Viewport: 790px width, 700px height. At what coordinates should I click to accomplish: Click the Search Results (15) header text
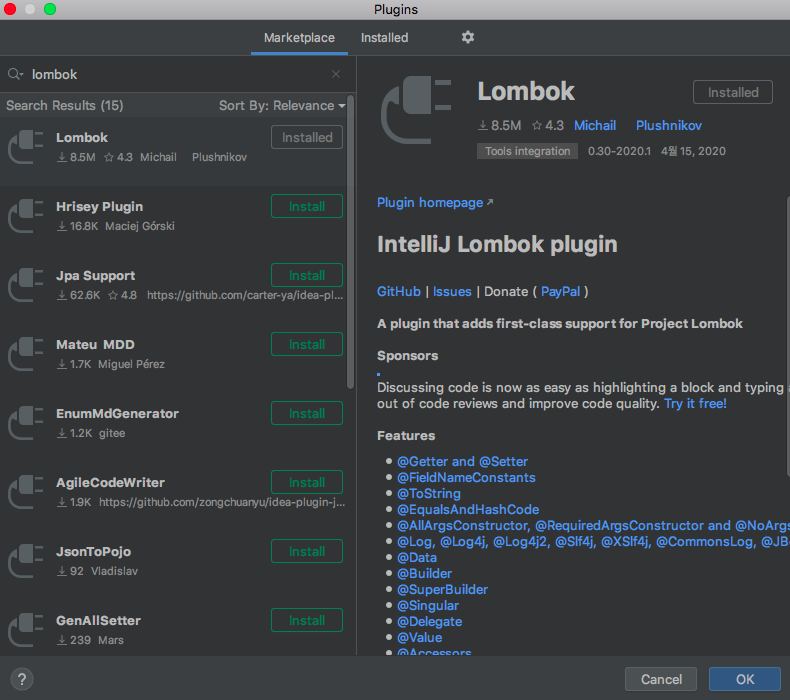(64, 105)
